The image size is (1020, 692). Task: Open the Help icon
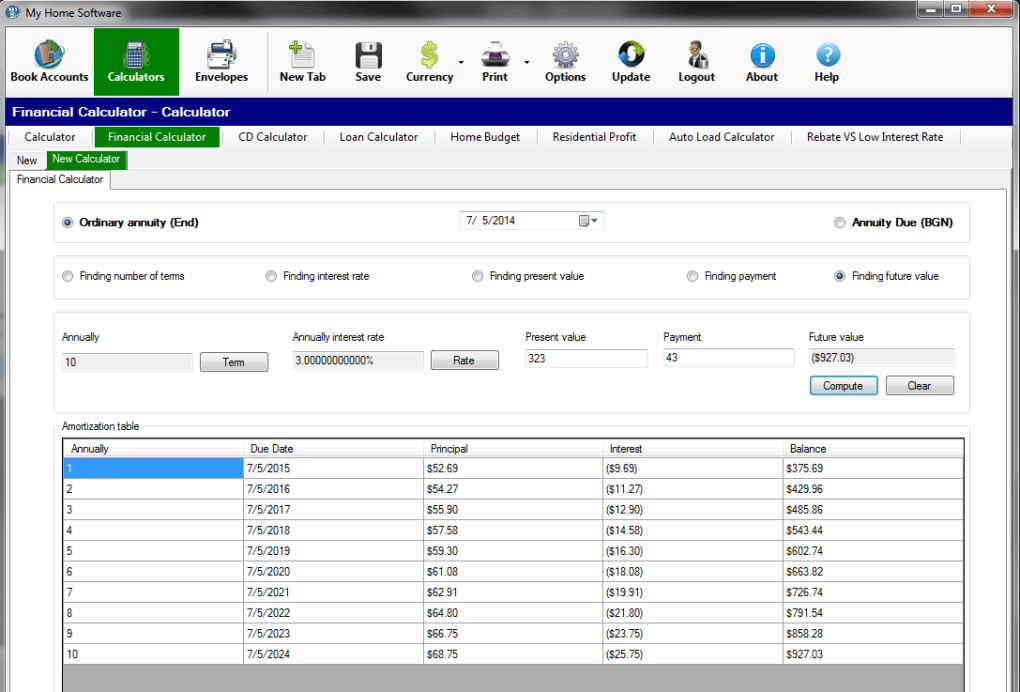pos(826,61)
